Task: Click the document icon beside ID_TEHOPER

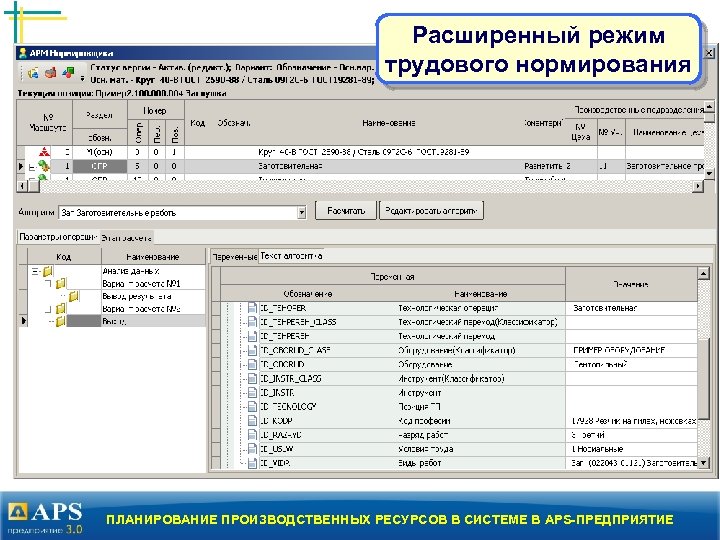Action: (x=252, y=308)
